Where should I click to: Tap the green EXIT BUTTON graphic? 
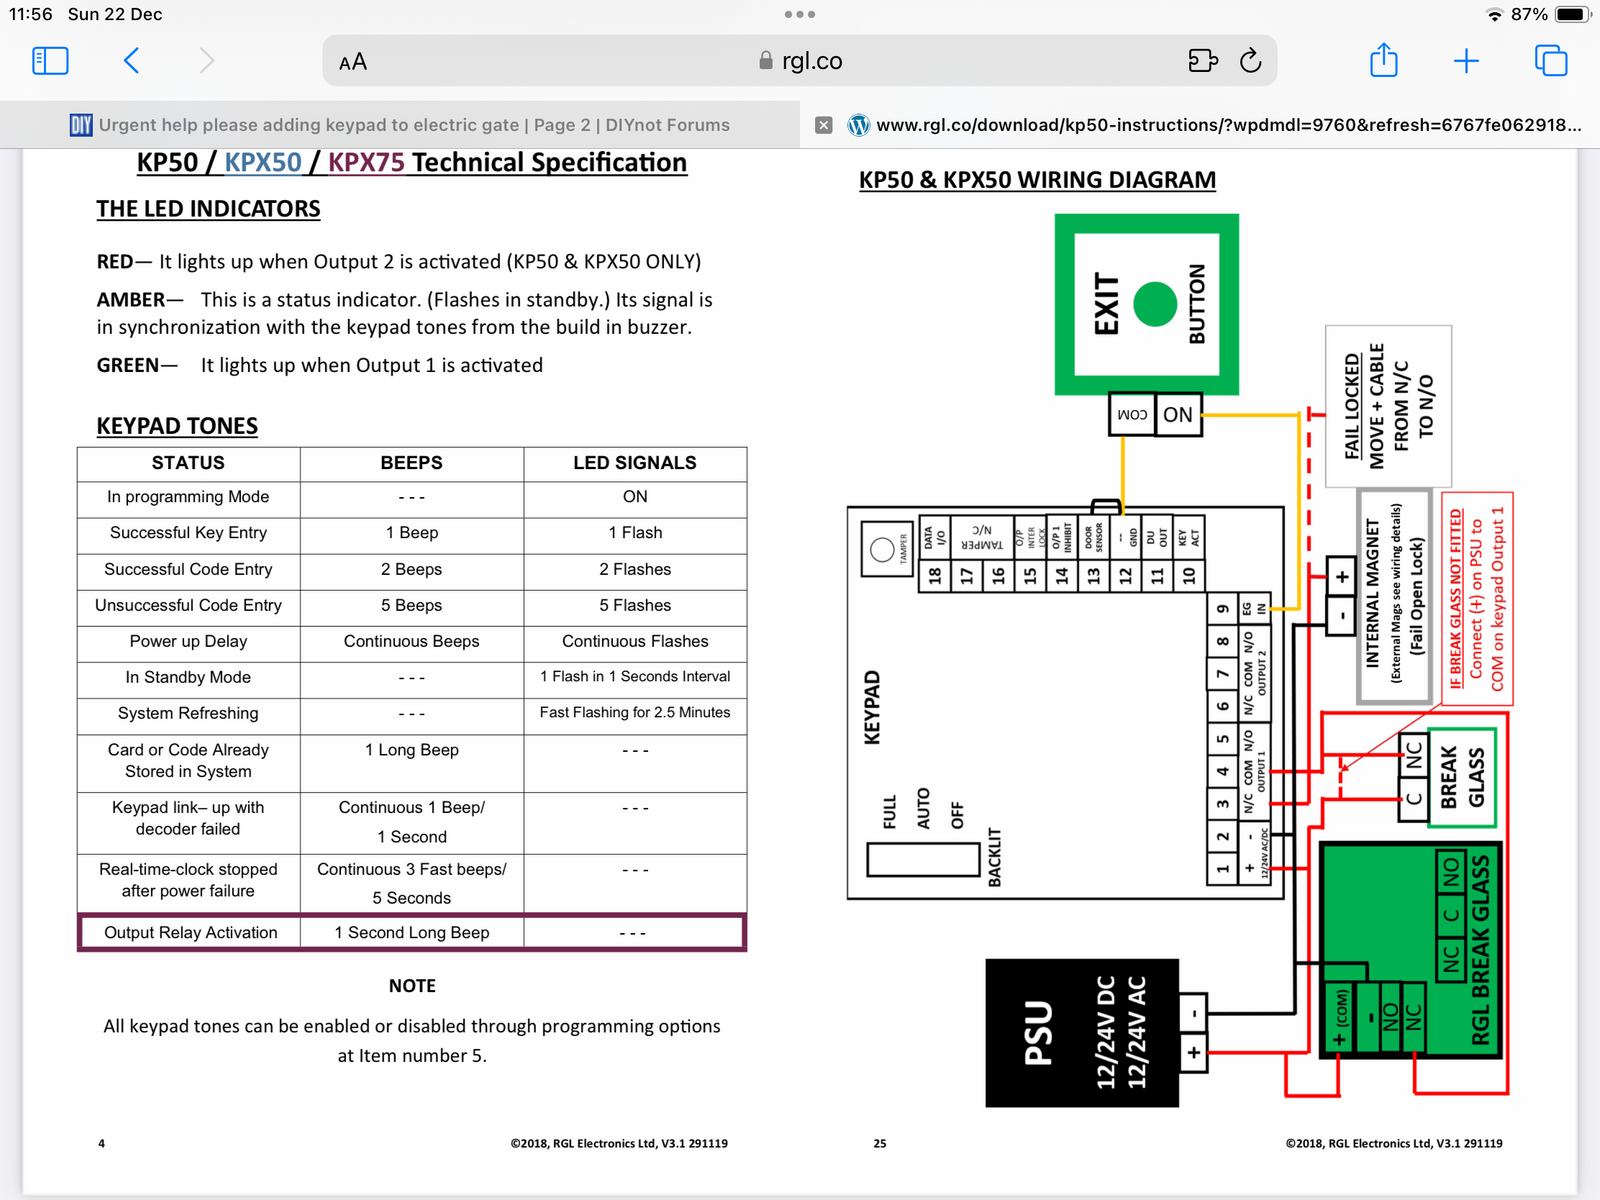[x=1147, y=304]
